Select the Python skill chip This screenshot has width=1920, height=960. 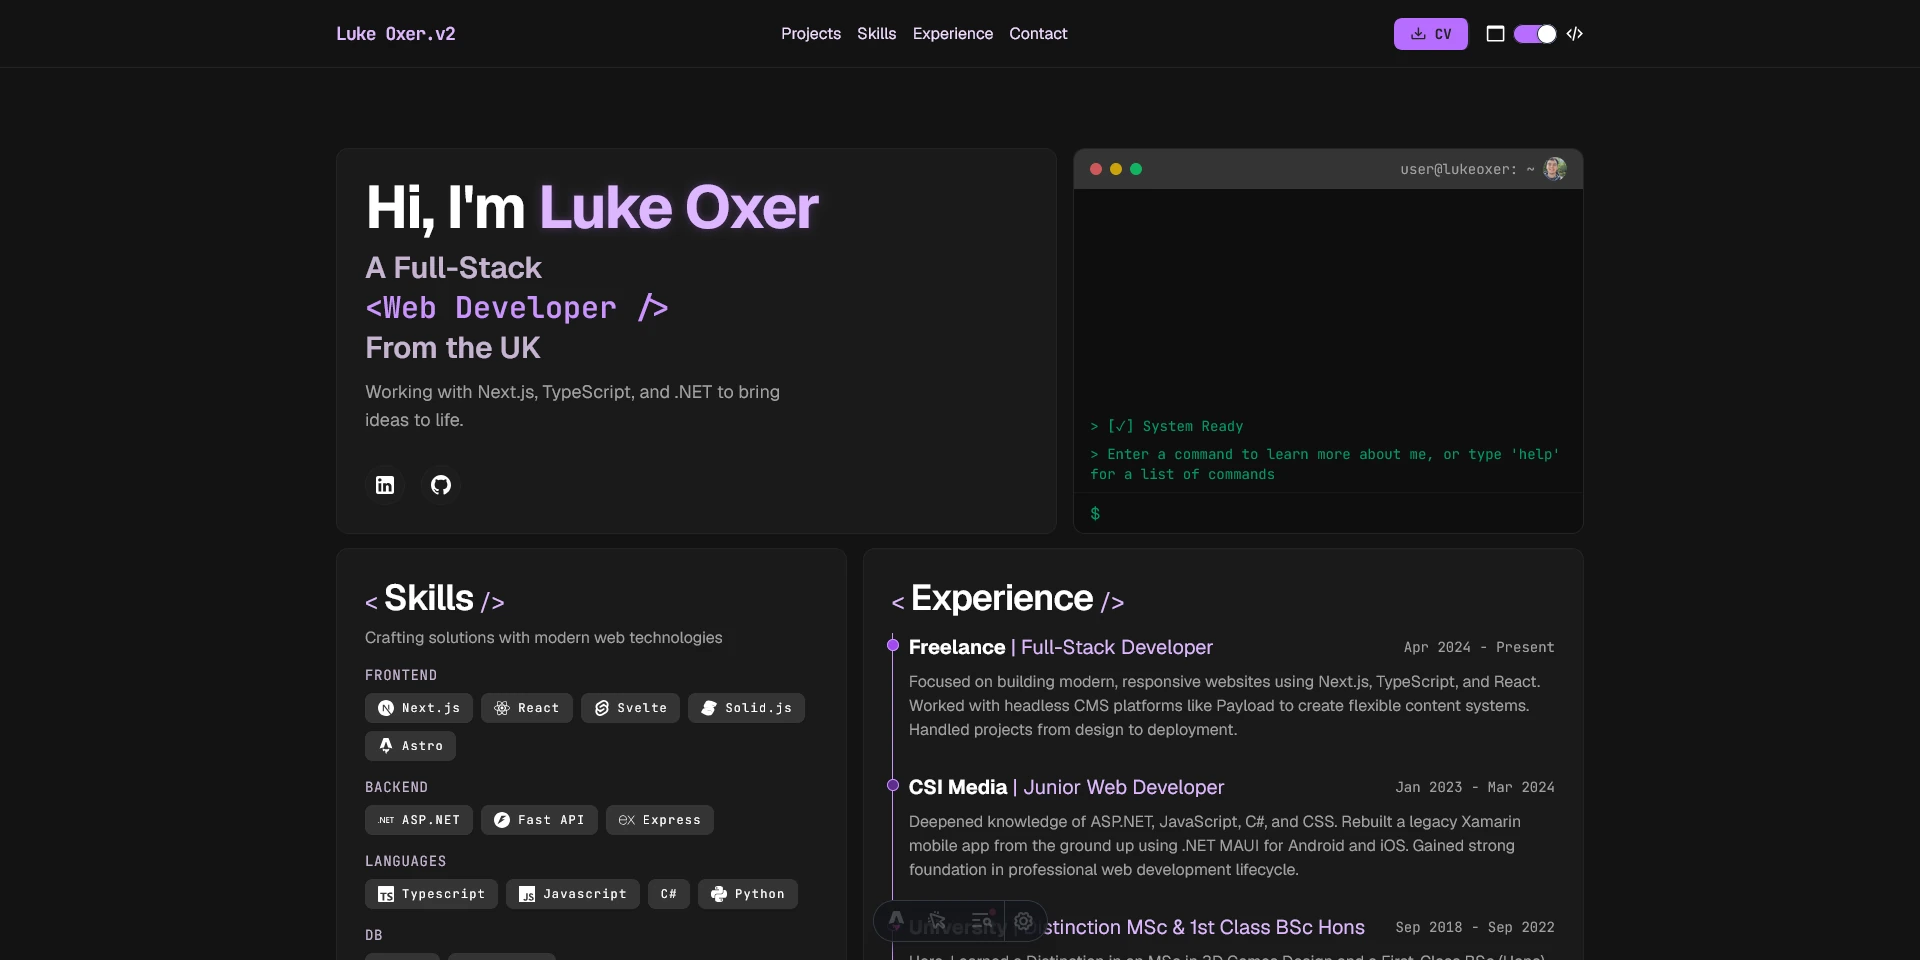tap(748, 894)
